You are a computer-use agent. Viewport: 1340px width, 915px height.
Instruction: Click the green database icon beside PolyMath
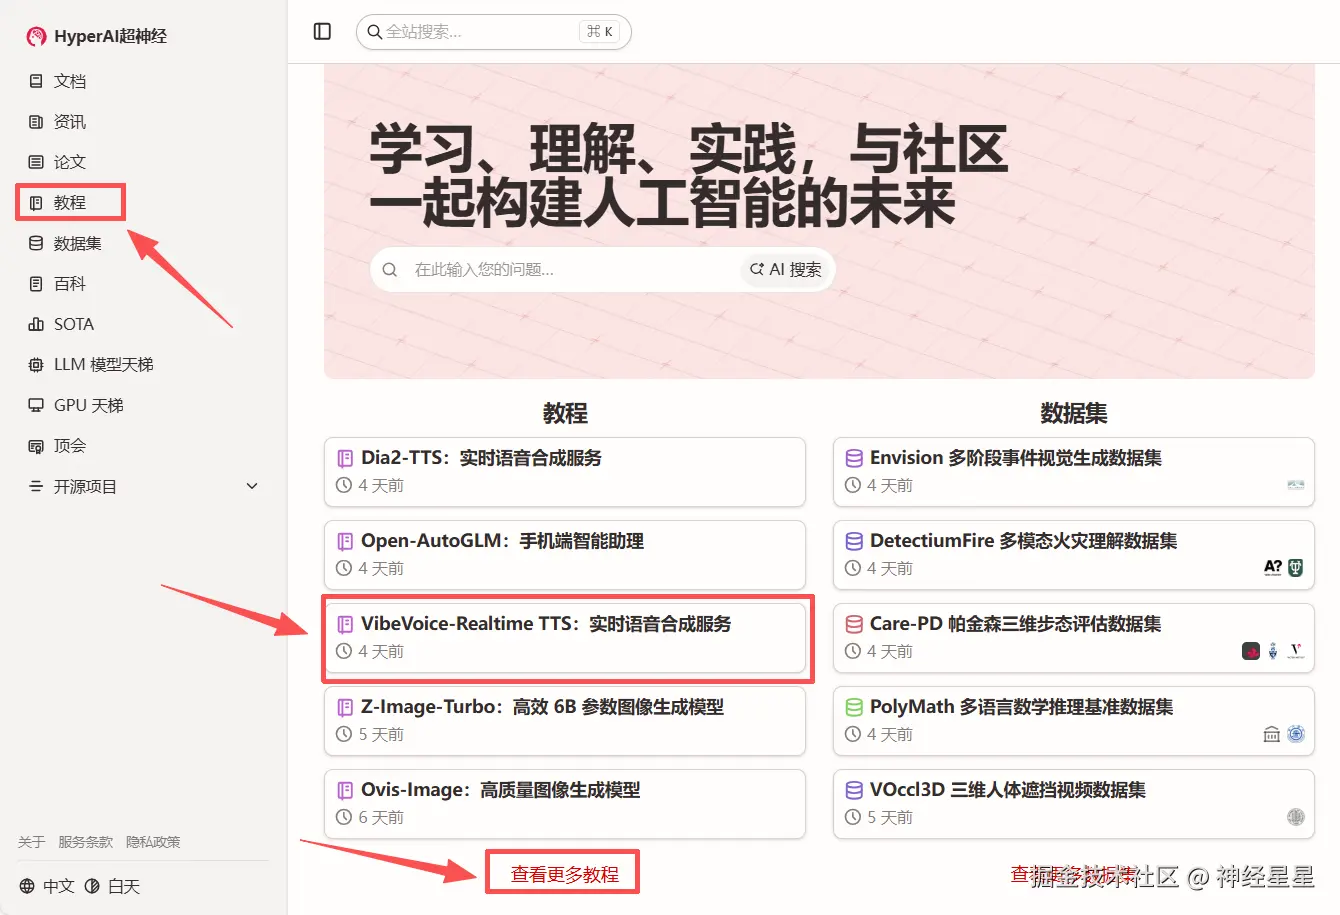coord(854,707)
